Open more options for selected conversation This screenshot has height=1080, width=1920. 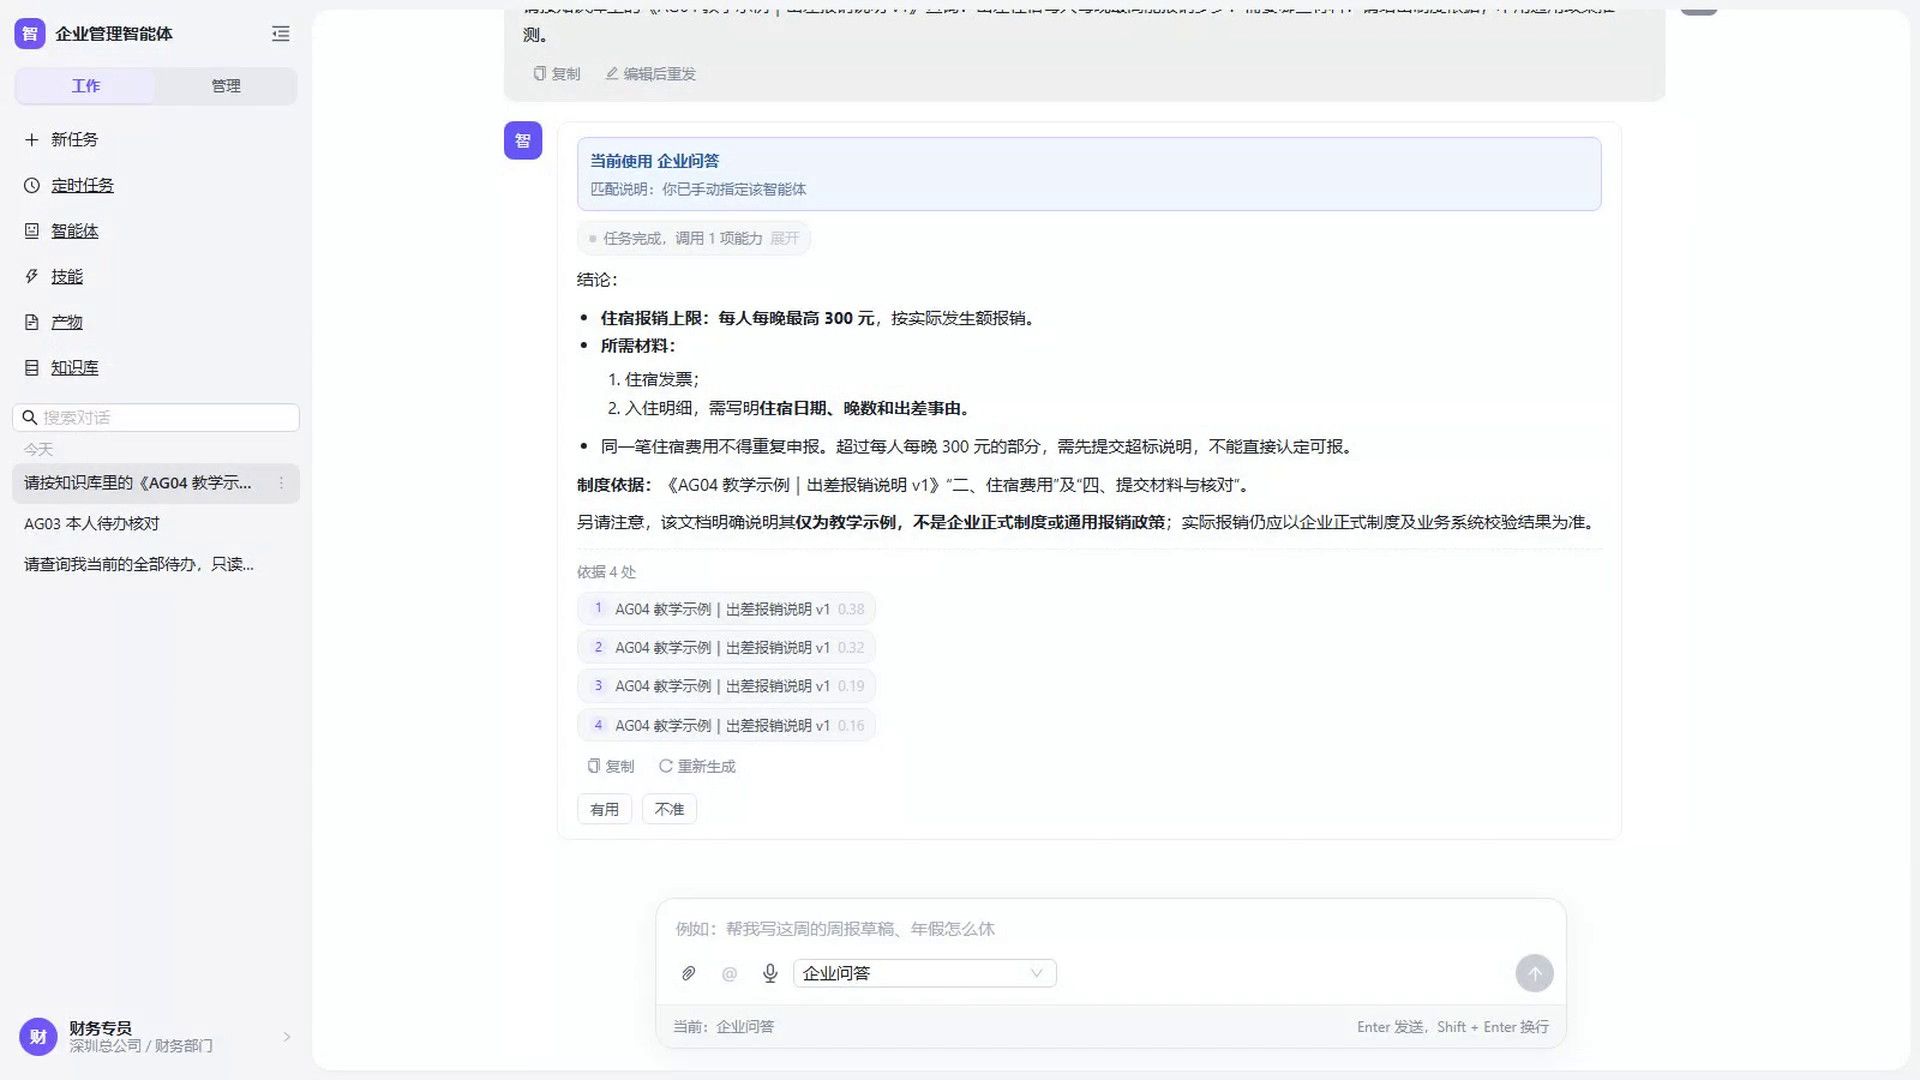point(281,483)
